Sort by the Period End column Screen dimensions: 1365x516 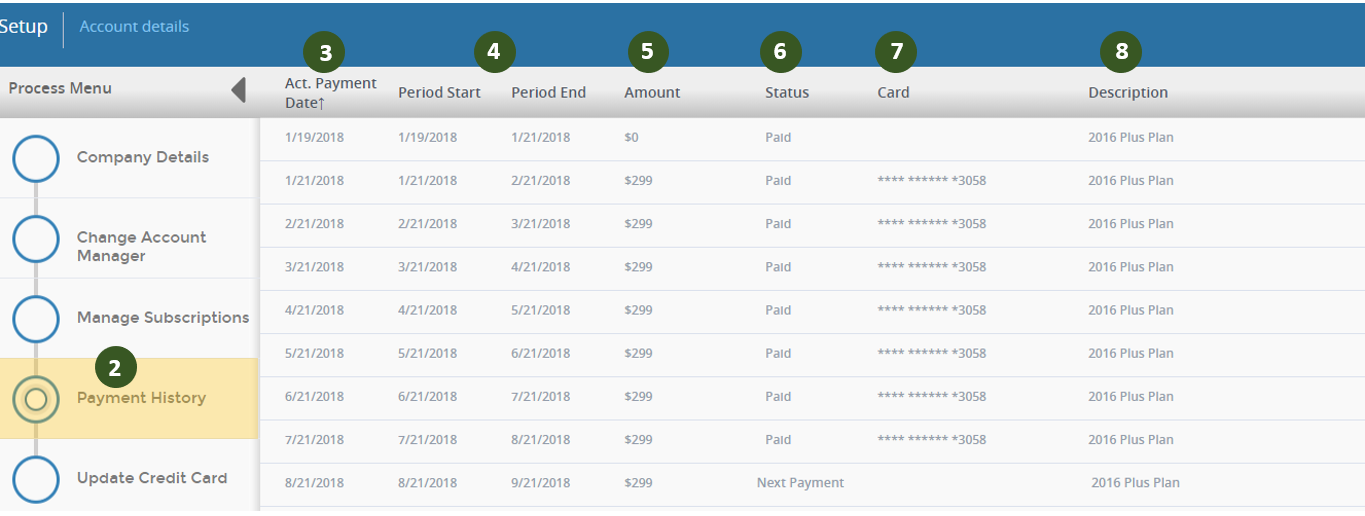coord(548,92)
